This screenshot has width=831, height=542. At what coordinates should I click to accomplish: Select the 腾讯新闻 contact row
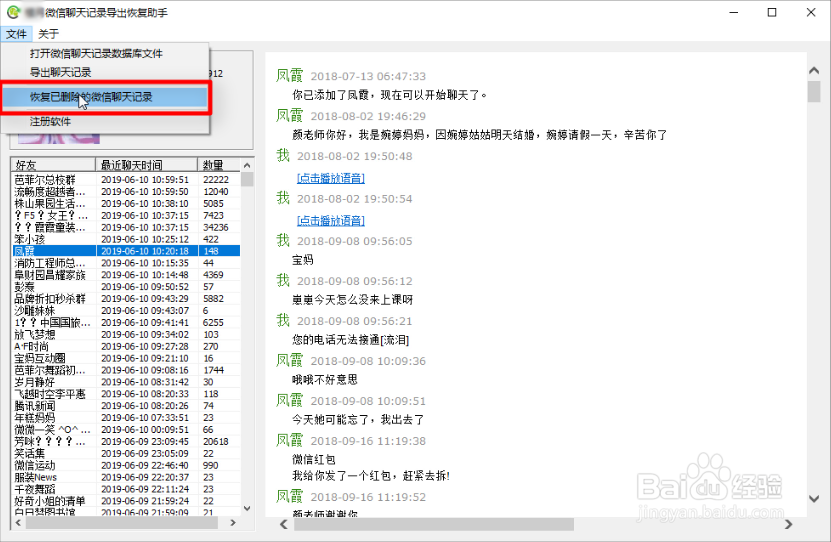126,406
